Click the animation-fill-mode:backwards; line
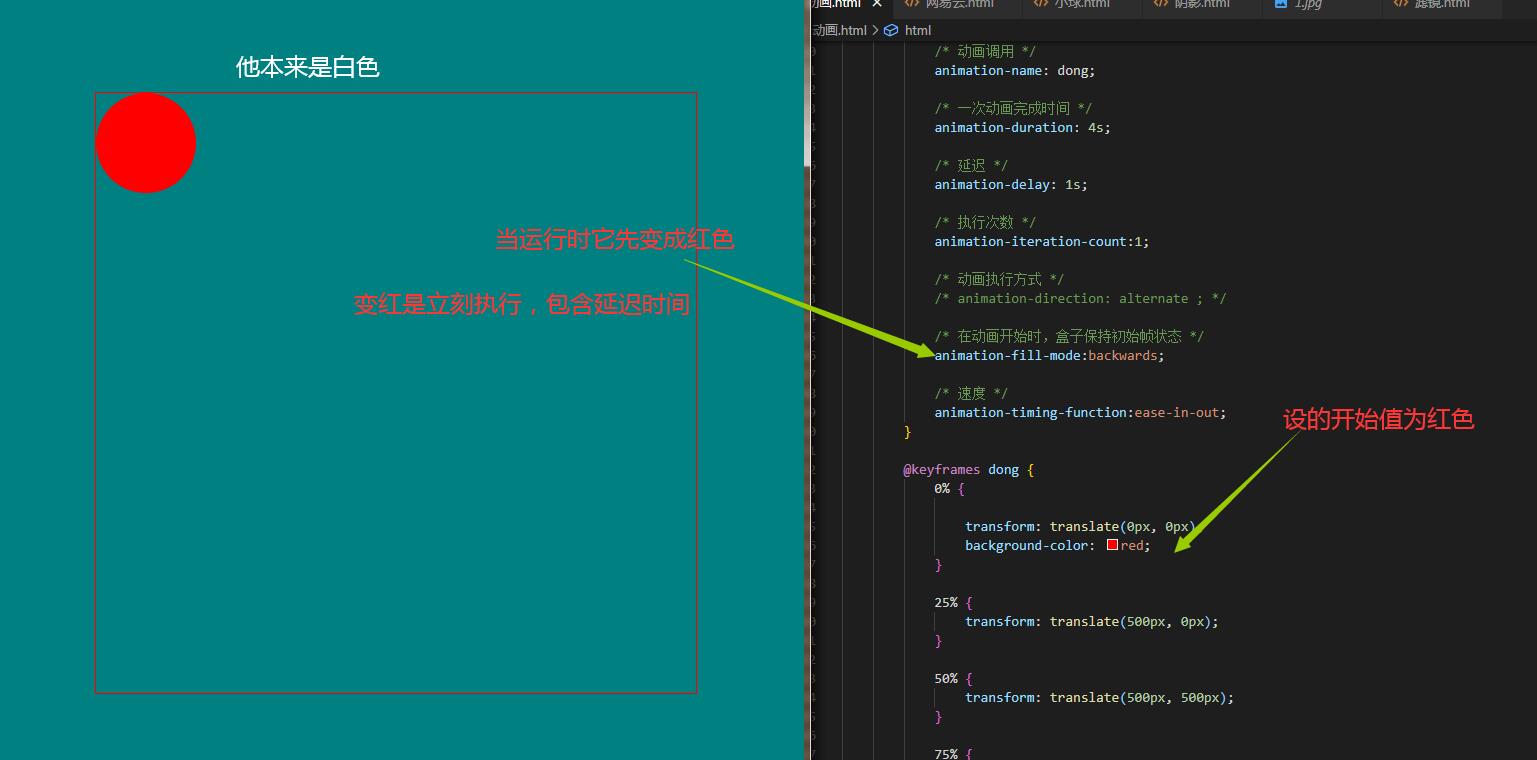Image resolution: width=1537 pixels, height=760 pixels. 1050,355
